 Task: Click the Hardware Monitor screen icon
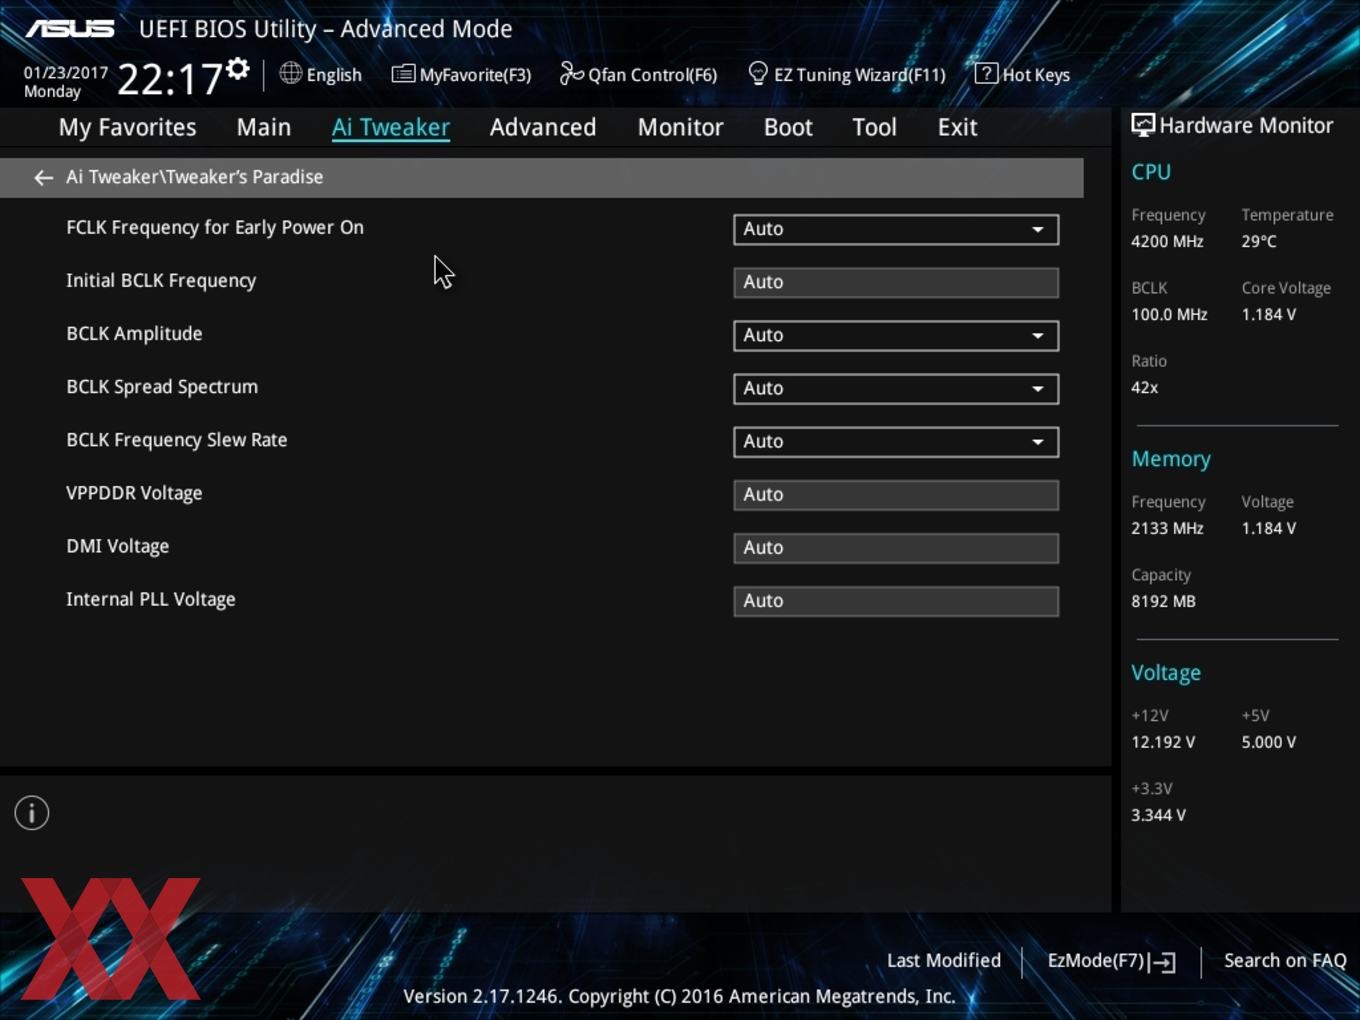1143,126
